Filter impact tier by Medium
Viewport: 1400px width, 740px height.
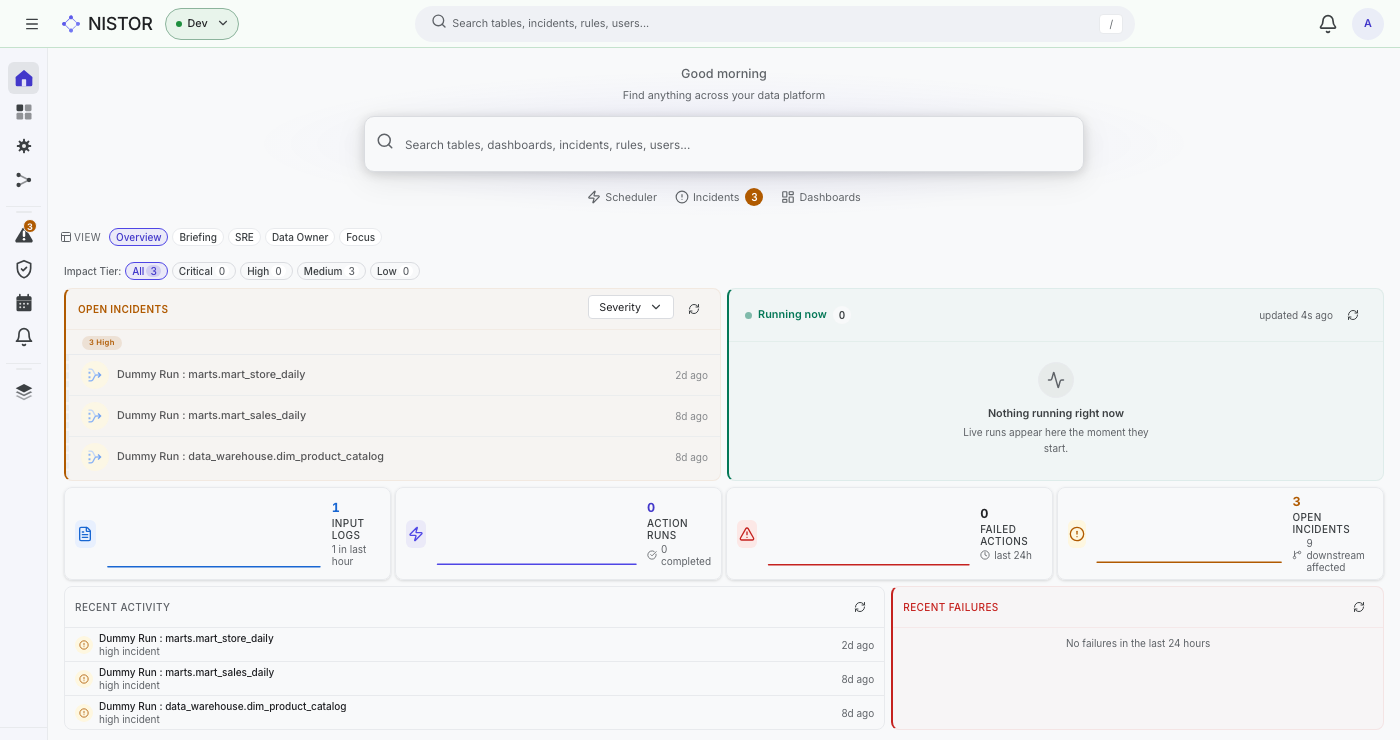point(331,271)
